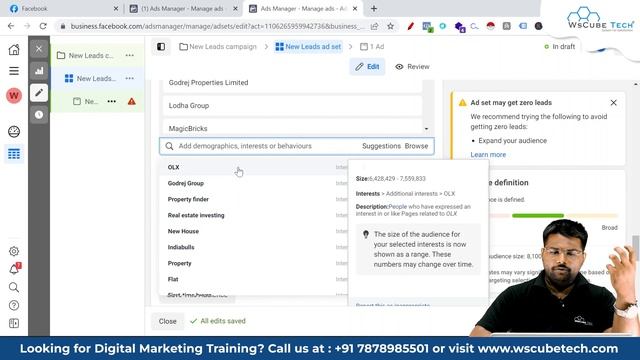Close the editing pane with the X icon

click(x=39, y=49)
